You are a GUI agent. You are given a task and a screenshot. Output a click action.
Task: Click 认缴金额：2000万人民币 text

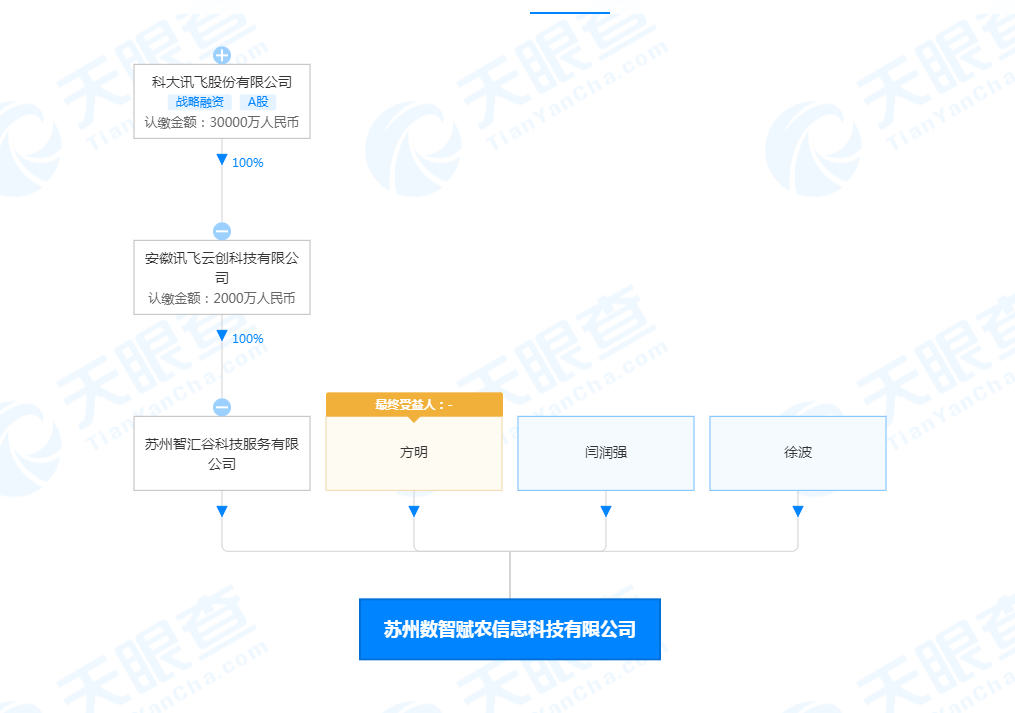coord(222,299)
